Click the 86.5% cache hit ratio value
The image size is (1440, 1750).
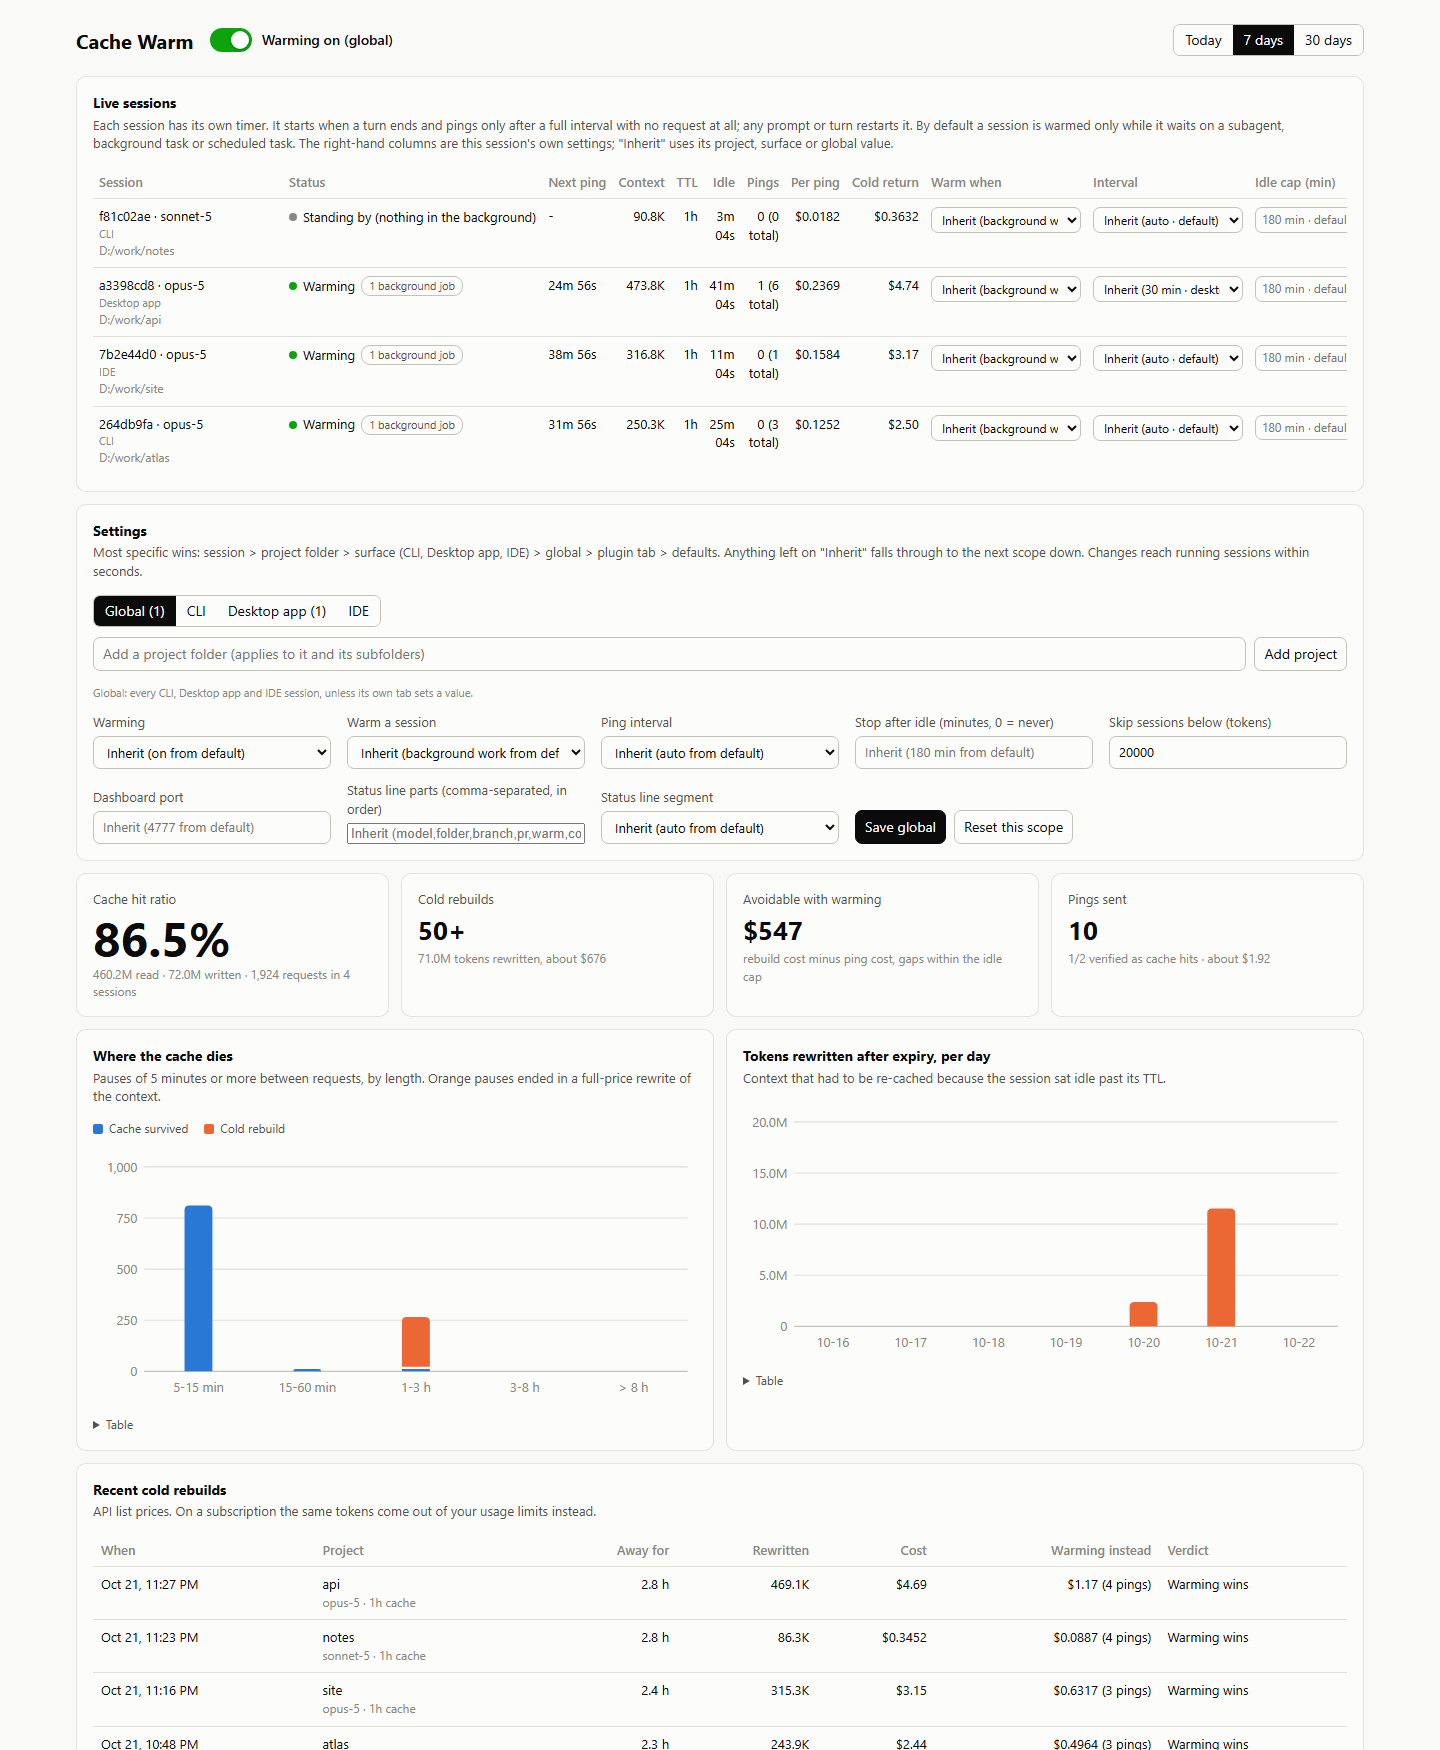161,940
